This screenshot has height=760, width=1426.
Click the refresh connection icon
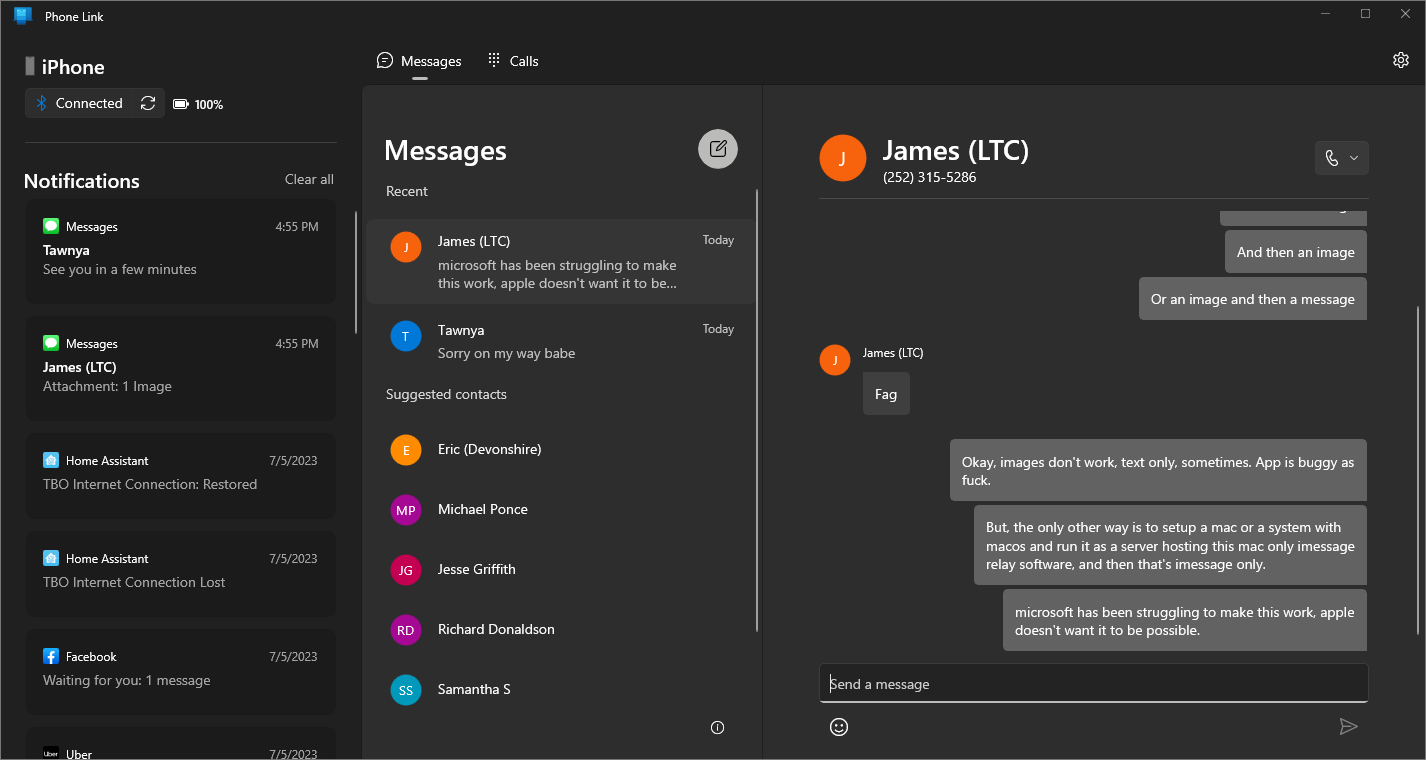point(148,103)
